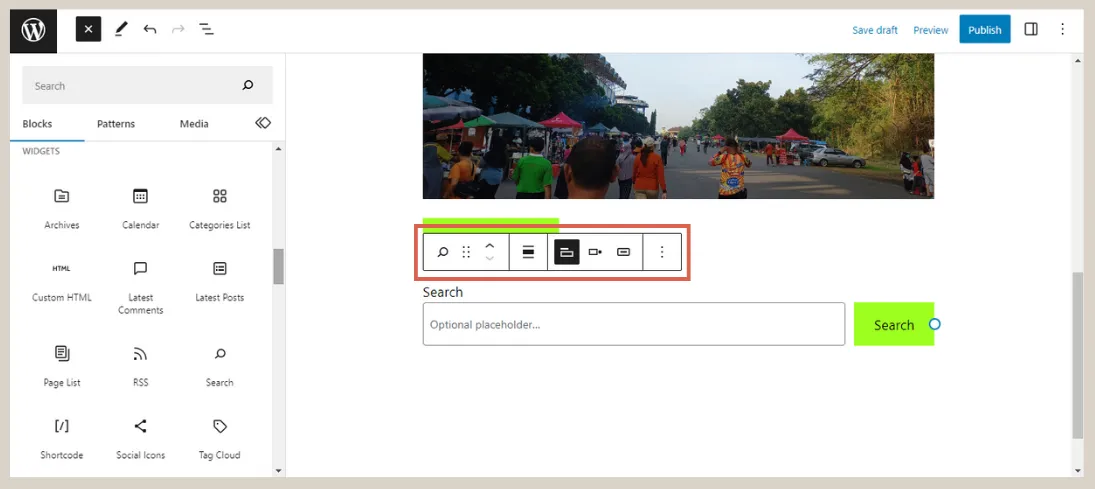Image resolution: width=1095 pixels, height=489 pixels.
Task: Open the synced patterns diamond tab
Action: pyautogui.click(x=263, y=123)
